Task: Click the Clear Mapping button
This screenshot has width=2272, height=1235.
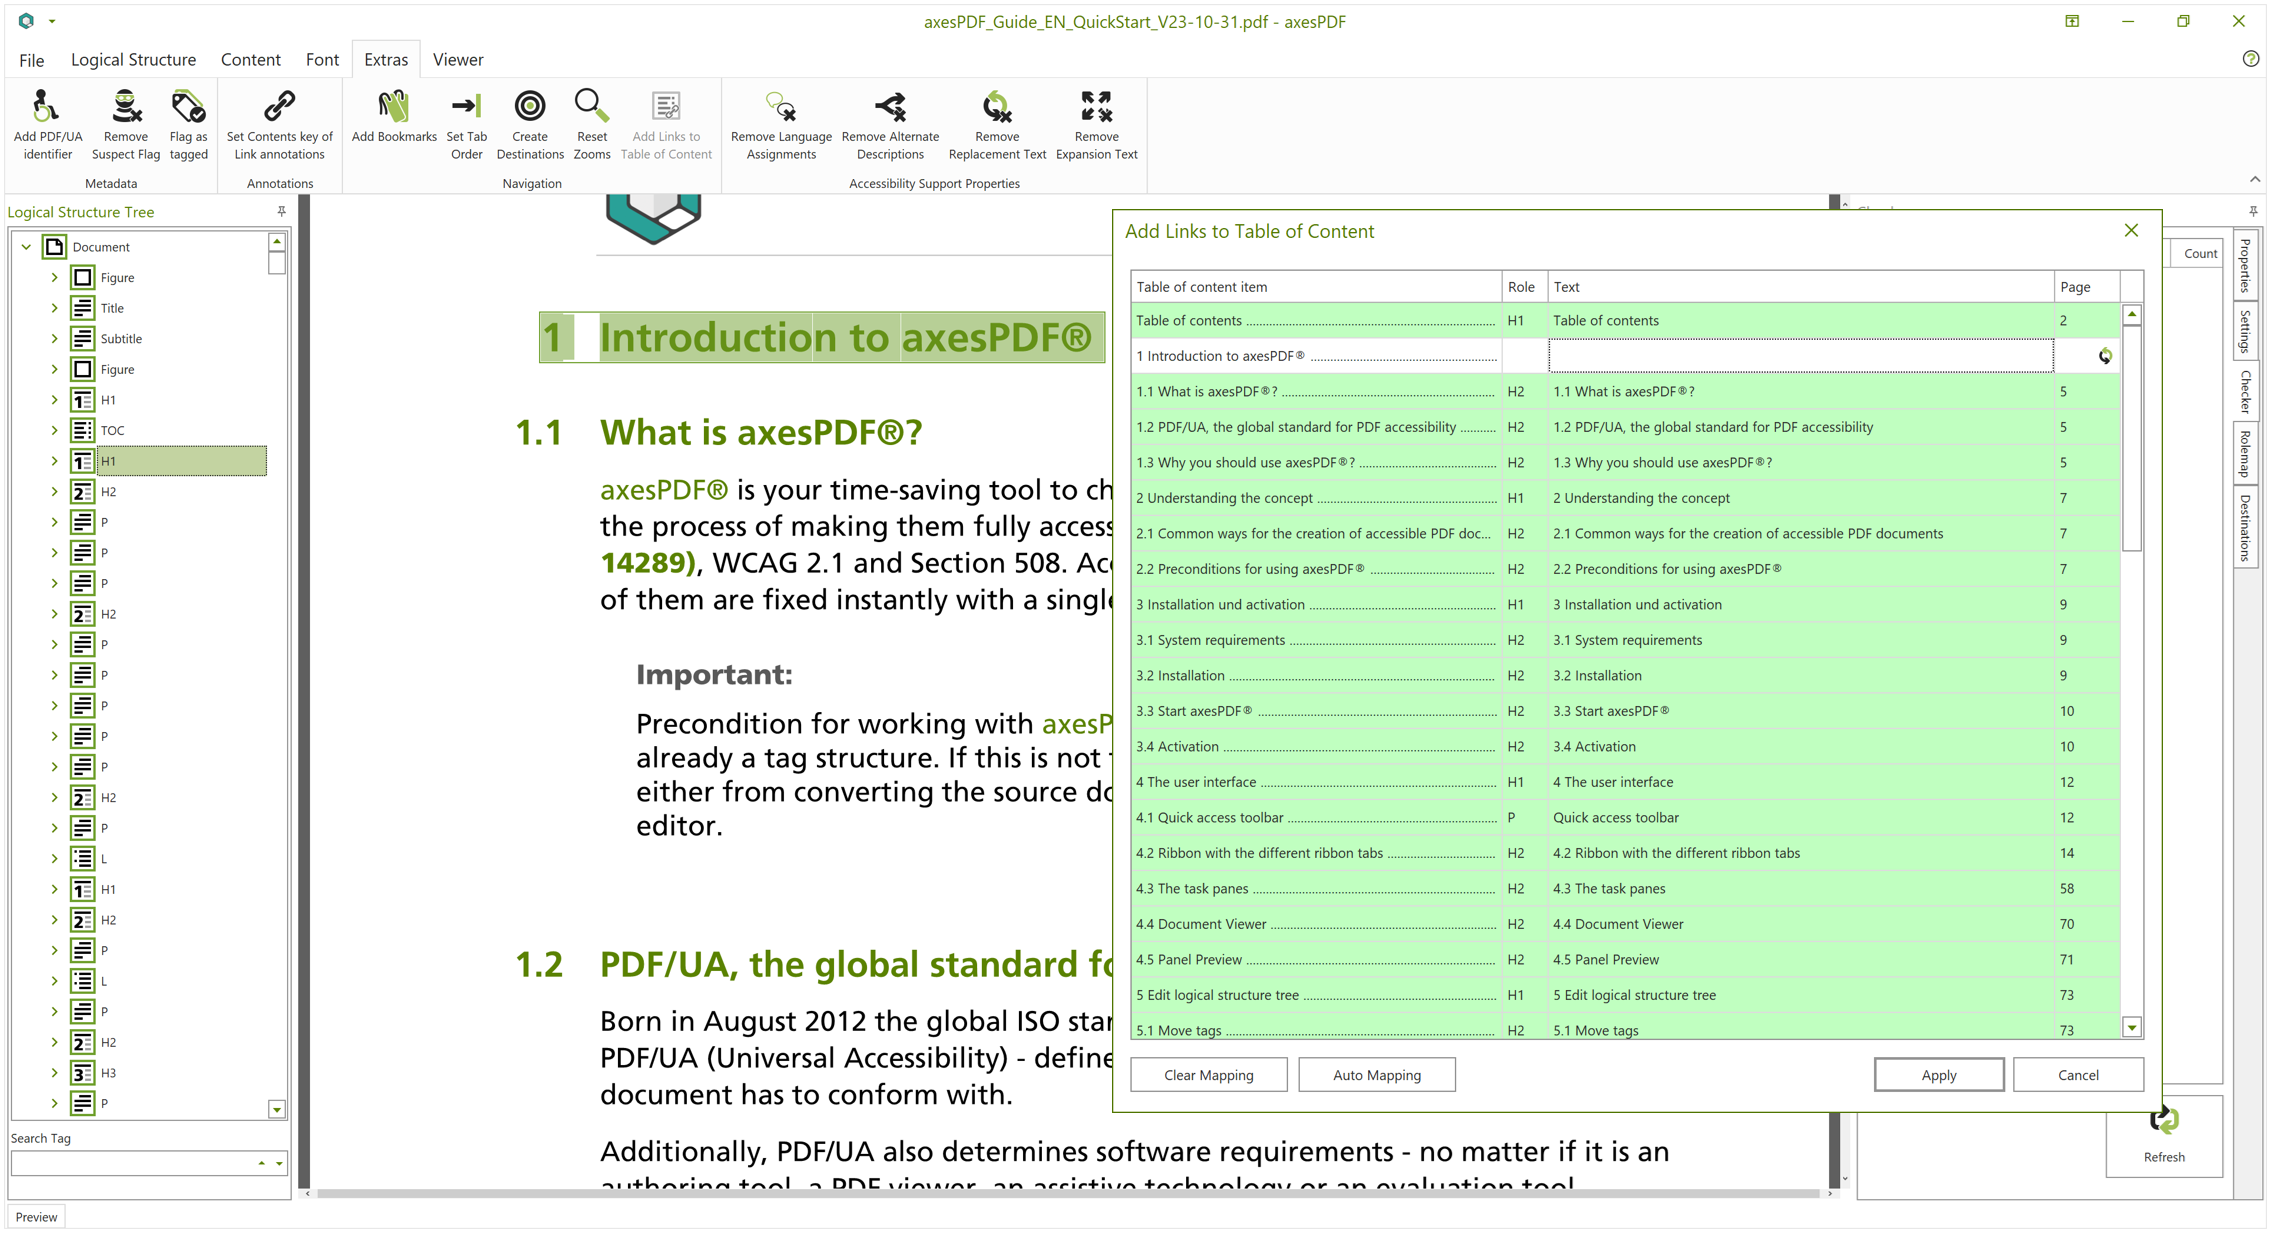Action: (x=1208, y=1075)
